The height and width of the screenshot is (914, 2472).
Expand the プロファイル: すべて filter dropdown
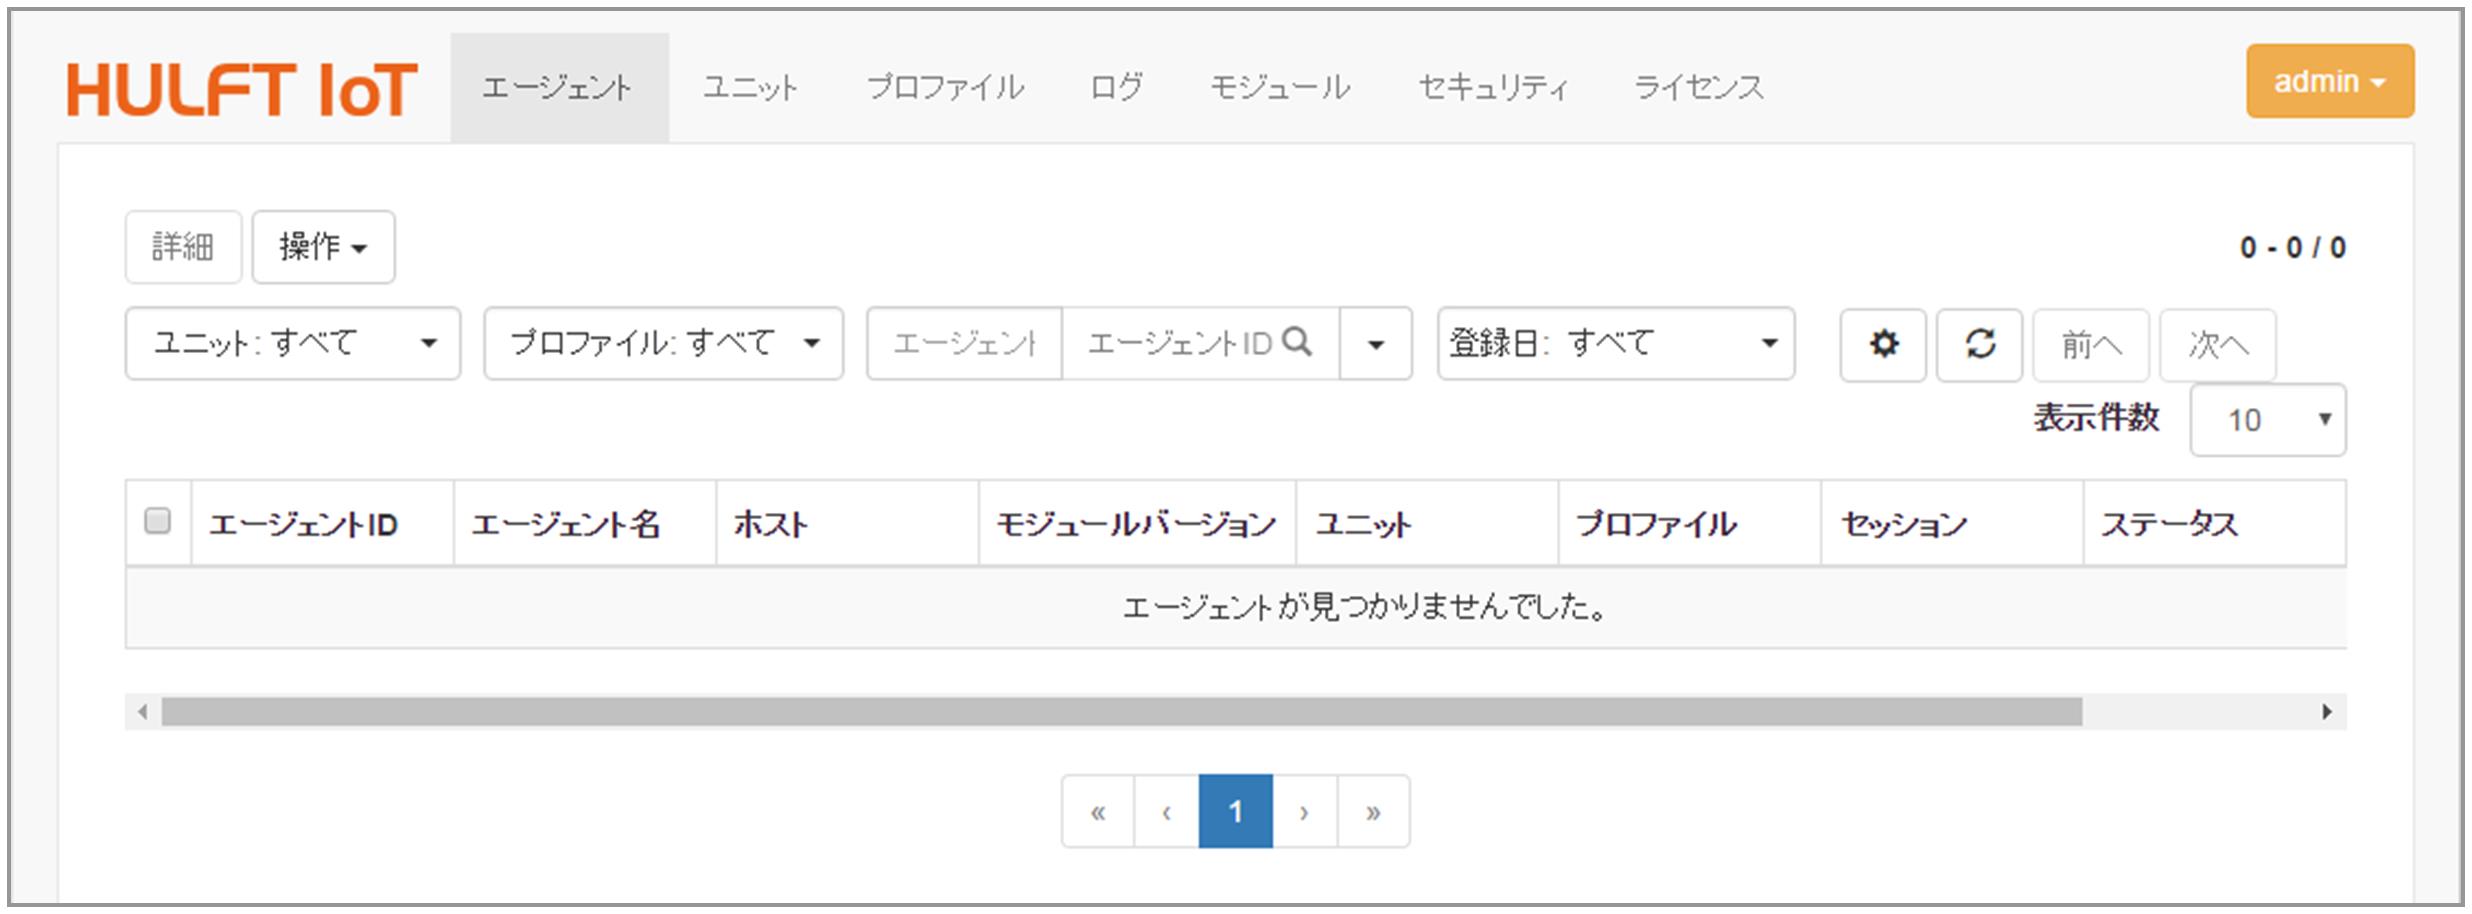point(663,344)
